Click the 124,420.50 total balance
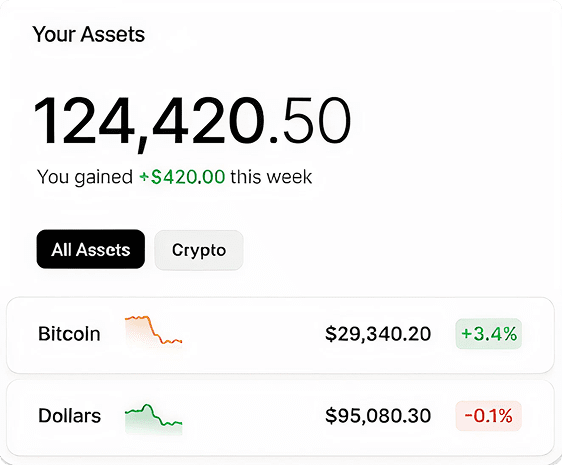The image size is (562, 465). 192,122
